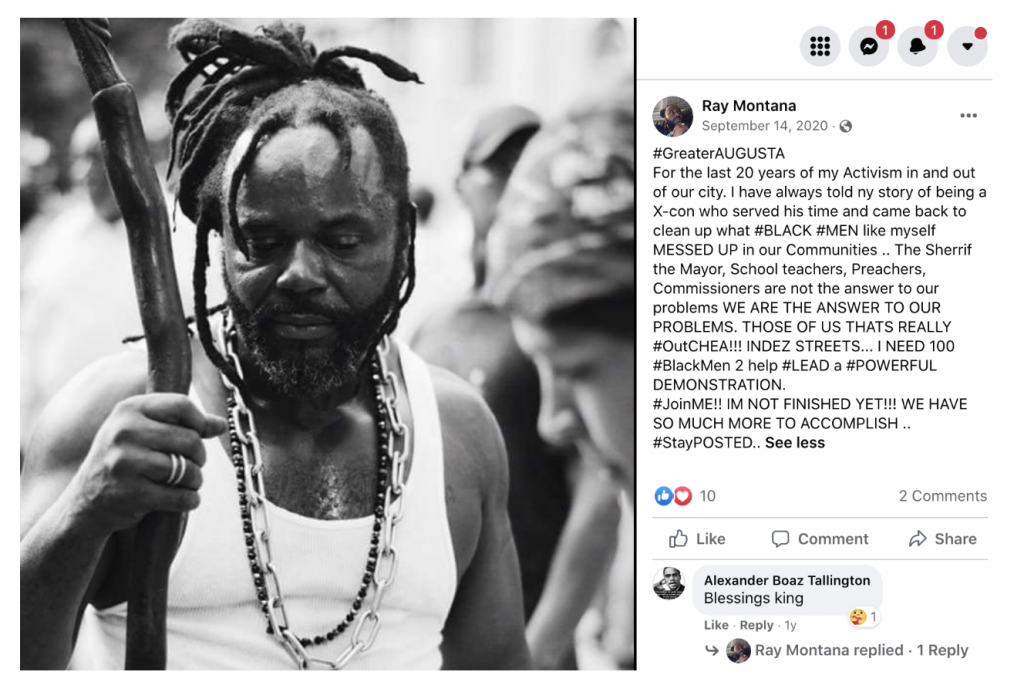This screenshot has width=1024, height=682.
Task: Open the 2 Comments link
Action: point(942,496)
